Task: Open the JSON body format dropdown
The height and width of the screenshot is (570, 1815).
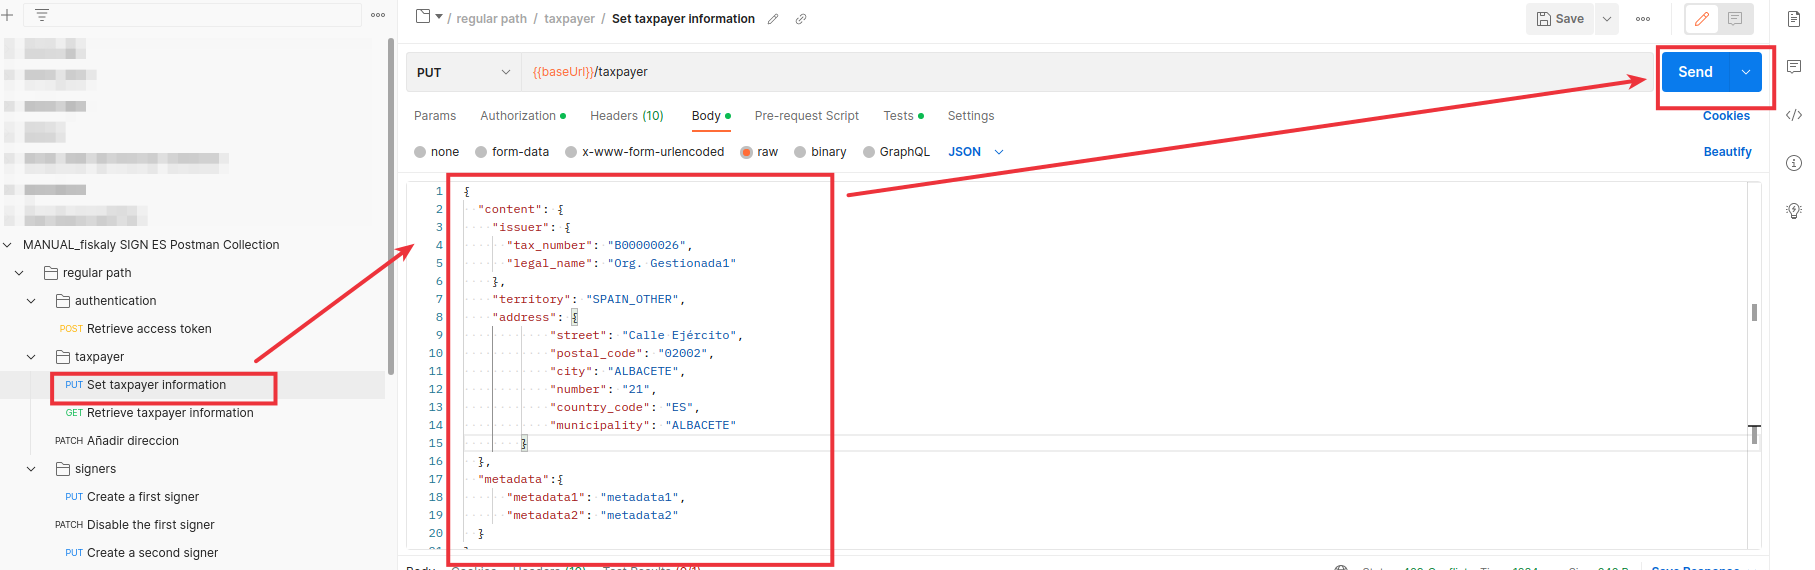Action: tap(975, 152)
